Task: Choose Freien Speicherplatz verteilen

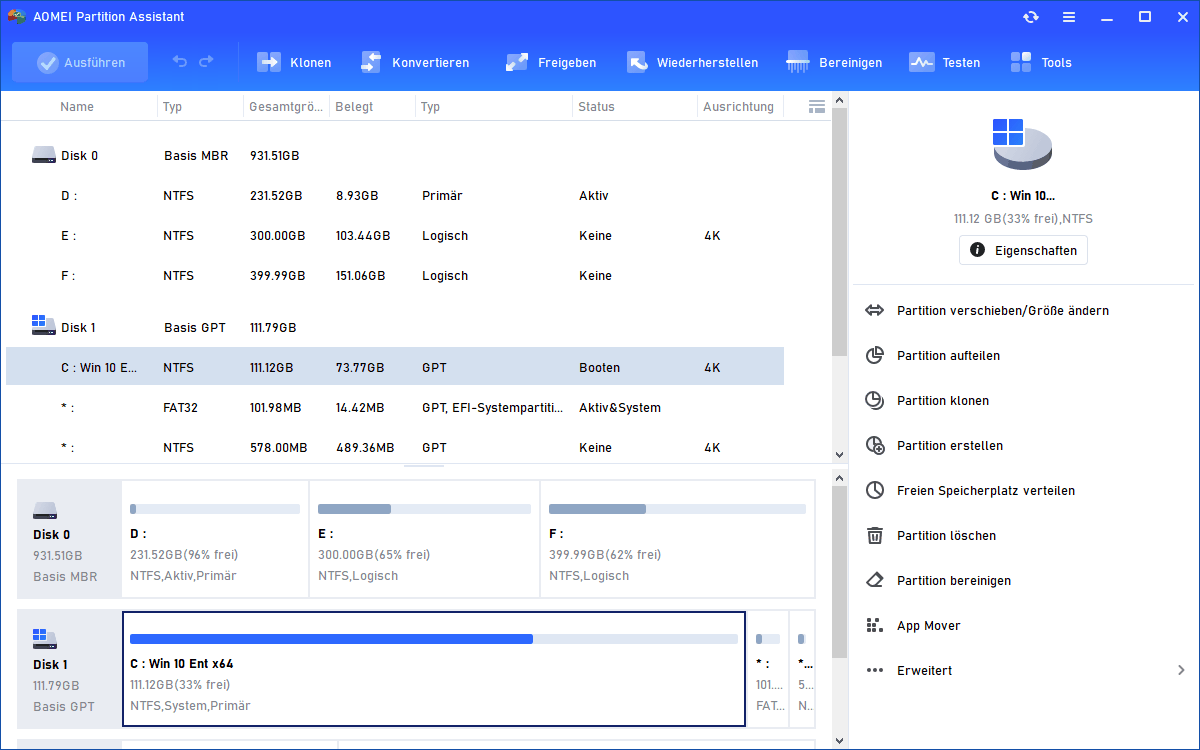Action: 986,491
